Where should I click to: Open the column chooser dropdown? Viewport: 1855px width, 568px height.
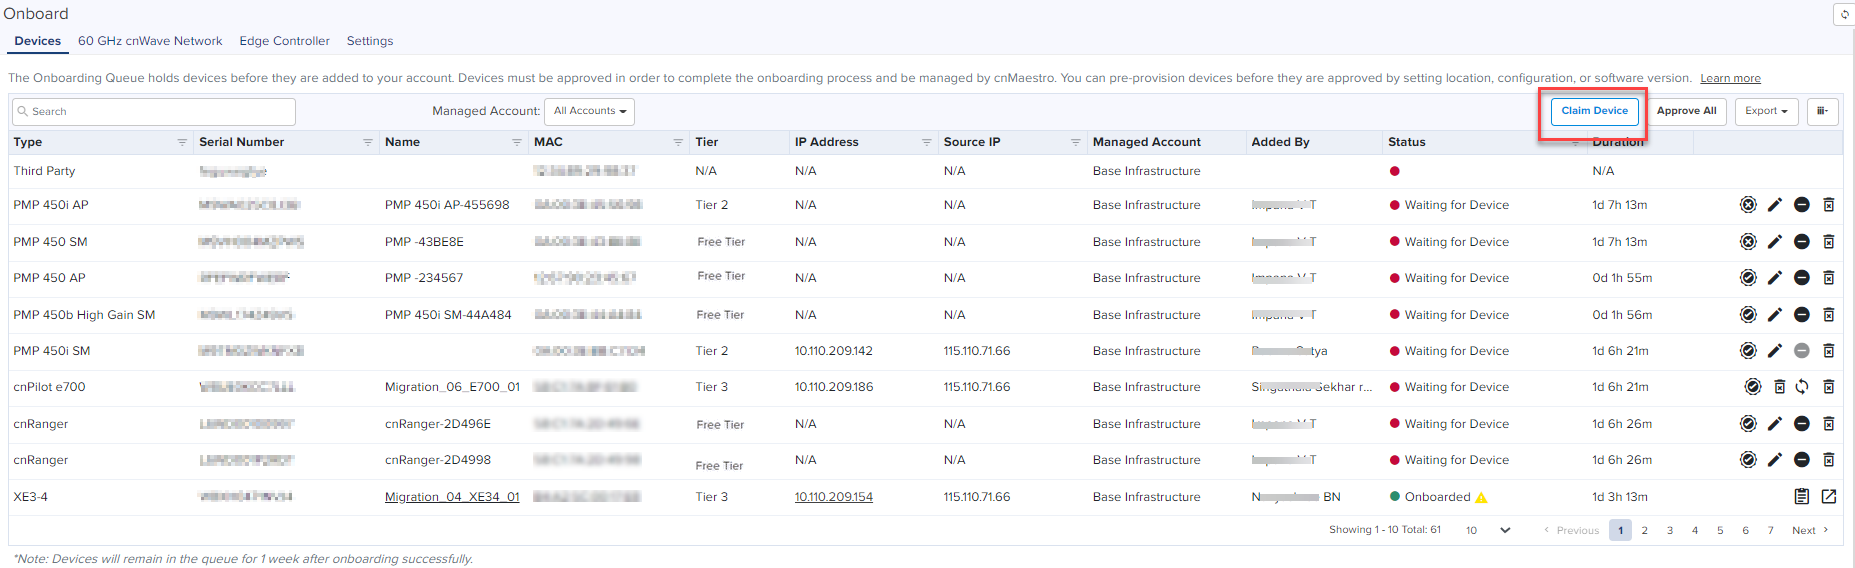click(x=1822, y=111)
